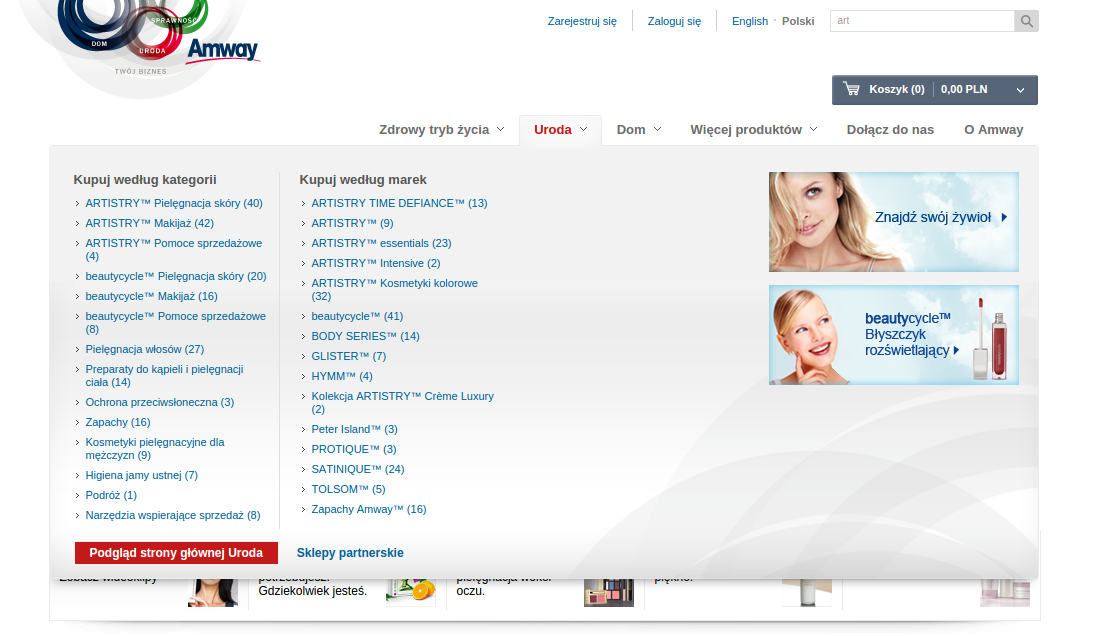This screenshot has height=636, width=1096.
Task: Open Kosmetyki pielęgnacyjne dla mężczyzn (9)
Action: click(x=154, y=449)
